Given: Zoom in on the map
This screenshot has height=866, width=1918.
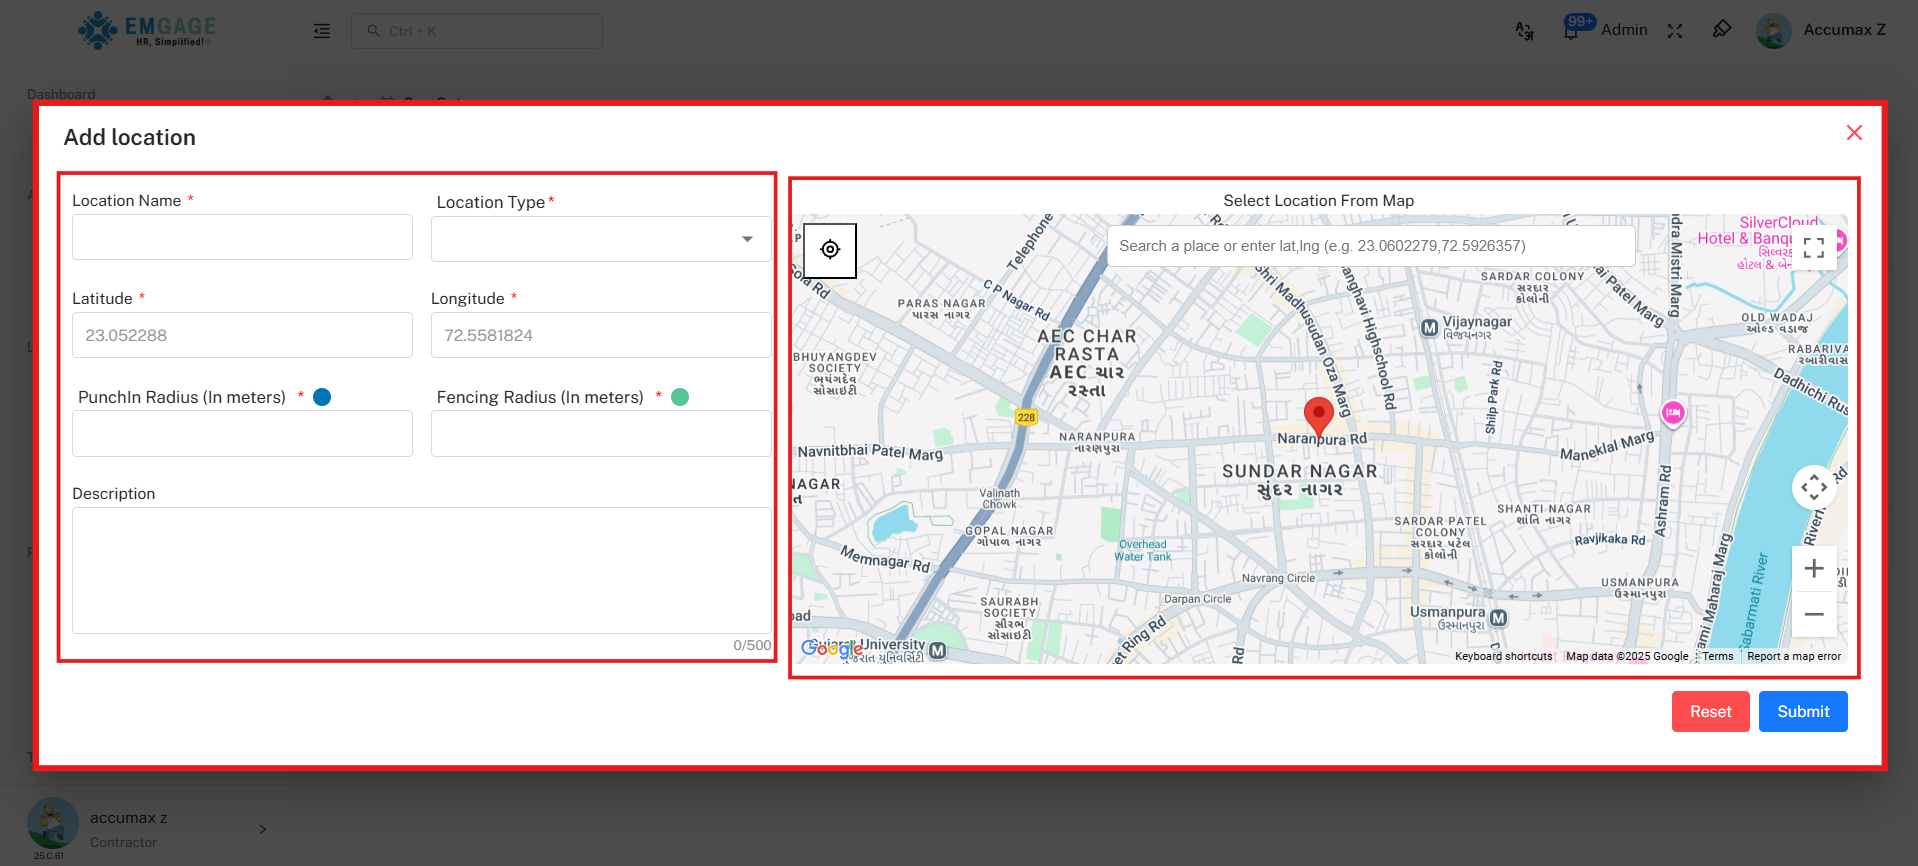Looking at the screenshot, I should pos(1814,569).
